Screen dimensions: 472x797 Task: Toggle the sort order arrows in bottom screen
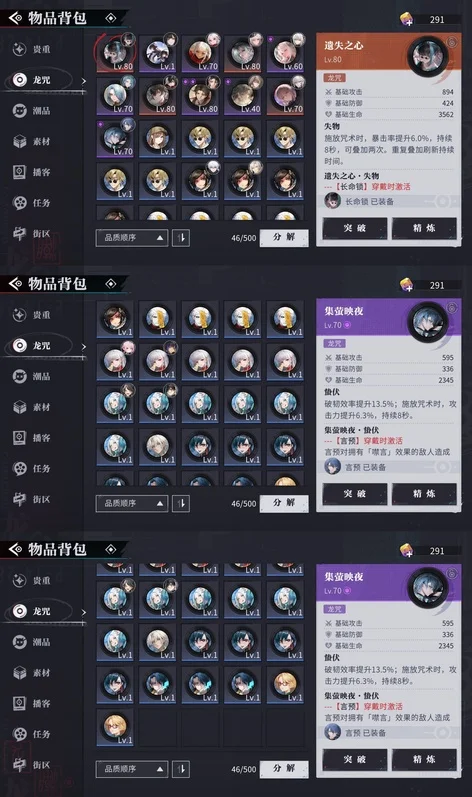[x=181, y=769]
